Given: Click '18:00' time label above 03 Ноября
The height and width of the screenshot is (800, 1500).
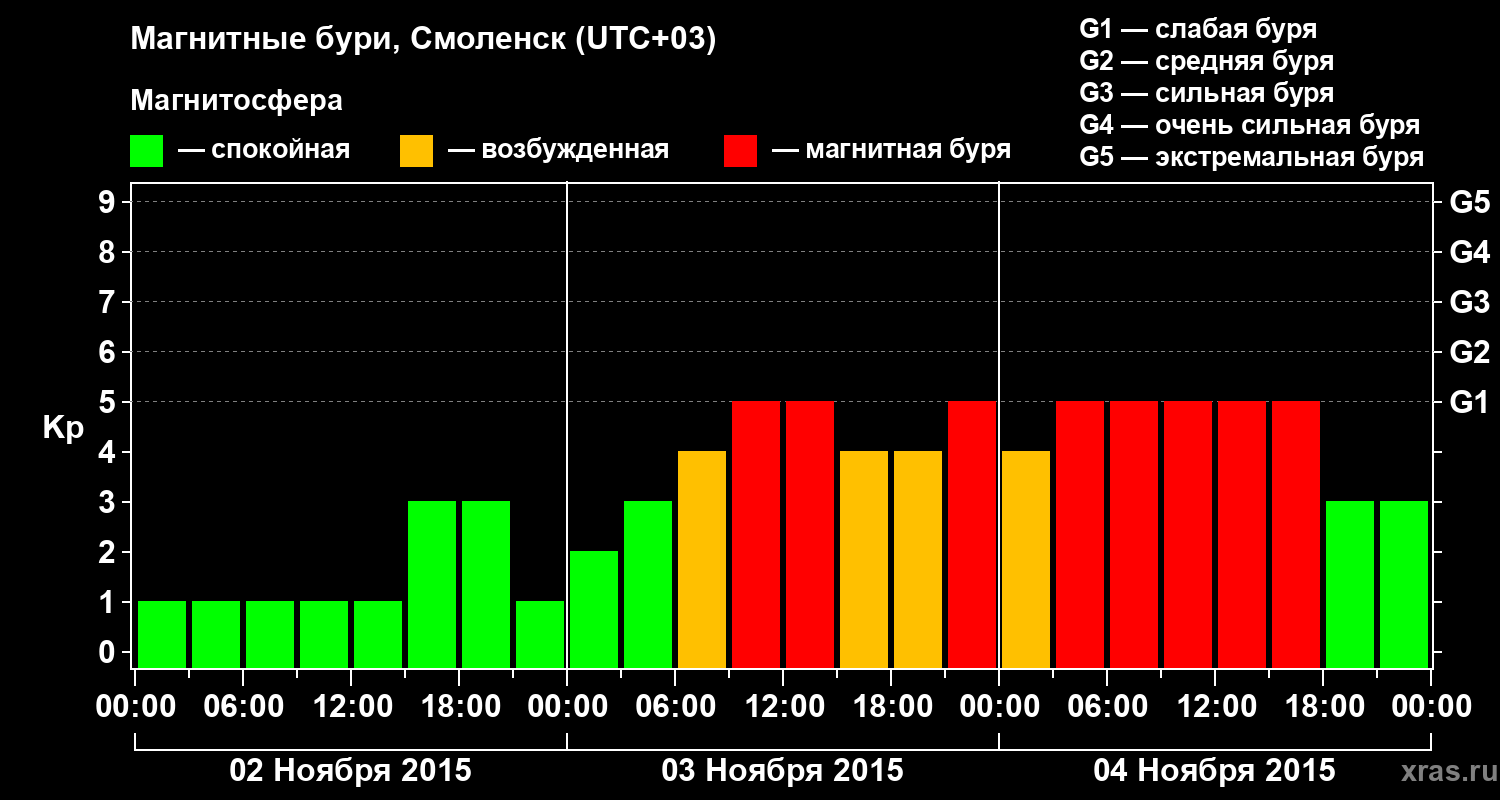Looking at the screenshot, I should (891, 706).
